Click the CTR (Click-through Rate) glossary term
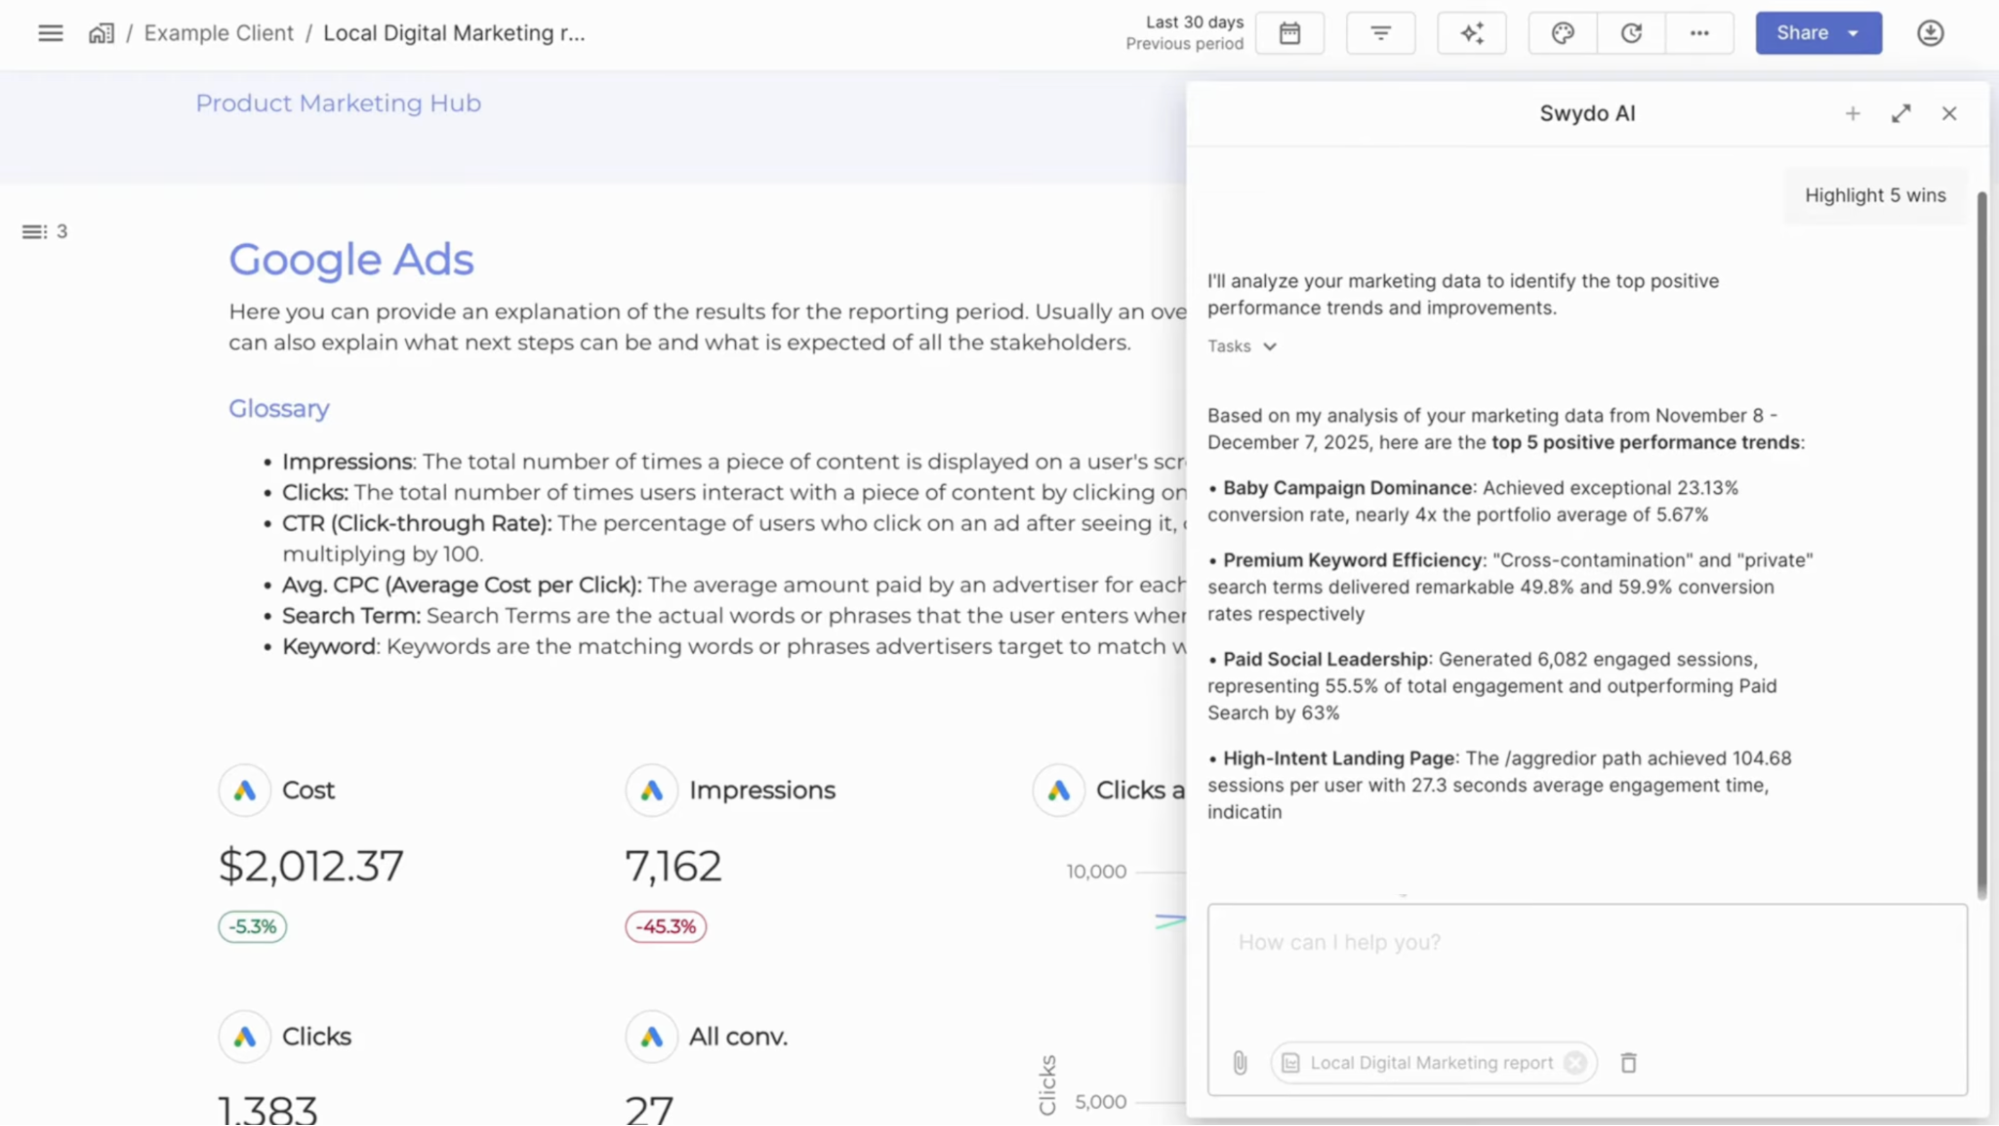This screenshot has height=1126, width=1999. [417, 523]
